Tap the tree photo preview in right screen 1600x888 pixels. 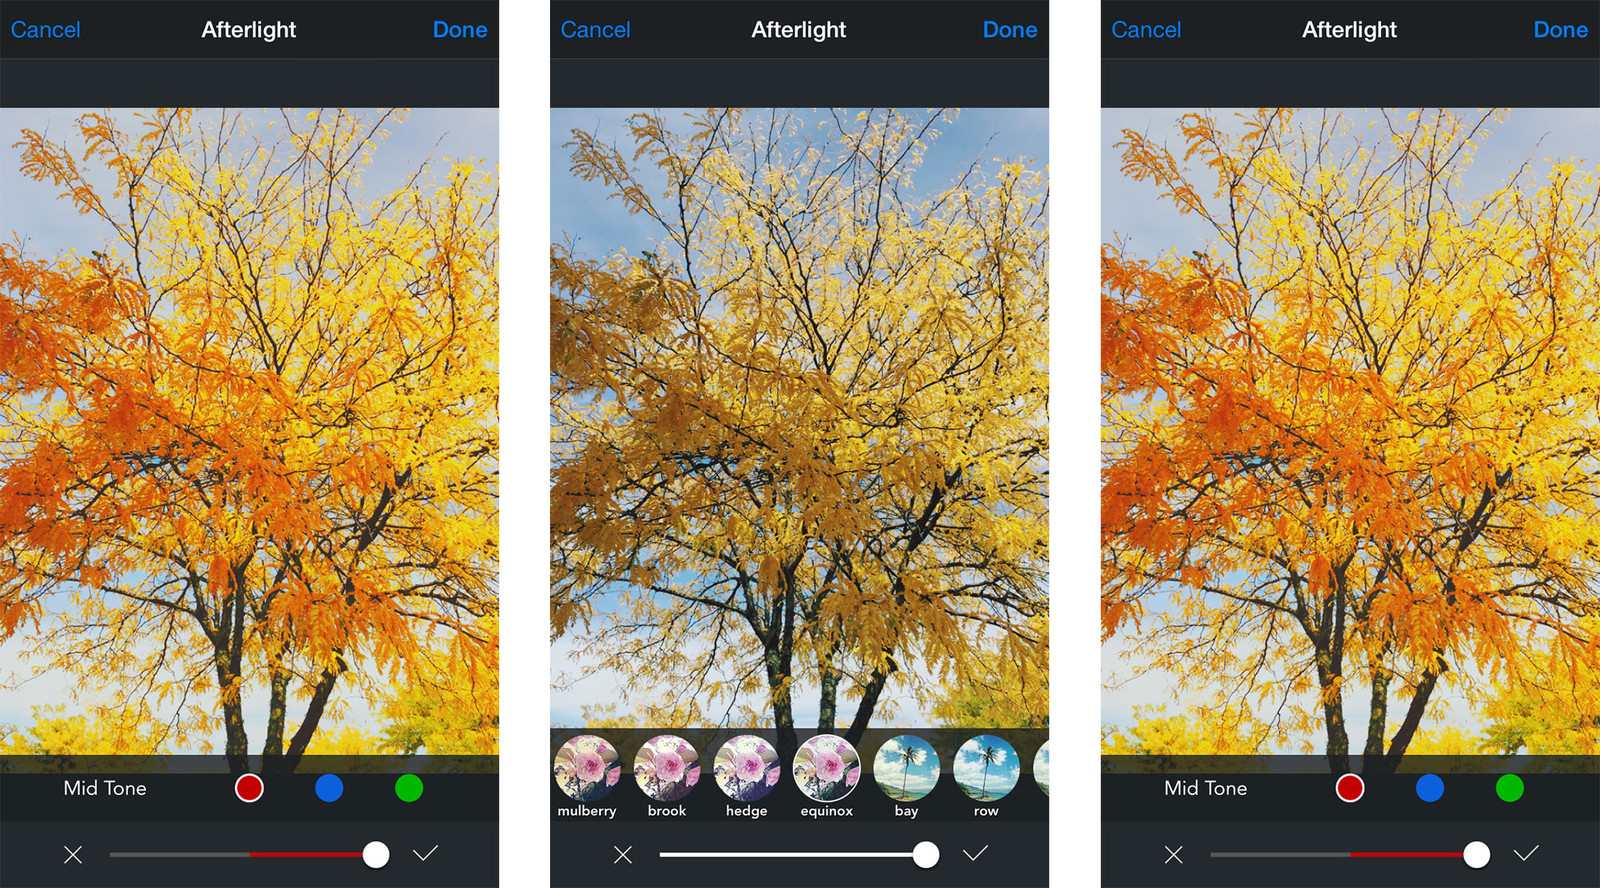coord(1350,431)
